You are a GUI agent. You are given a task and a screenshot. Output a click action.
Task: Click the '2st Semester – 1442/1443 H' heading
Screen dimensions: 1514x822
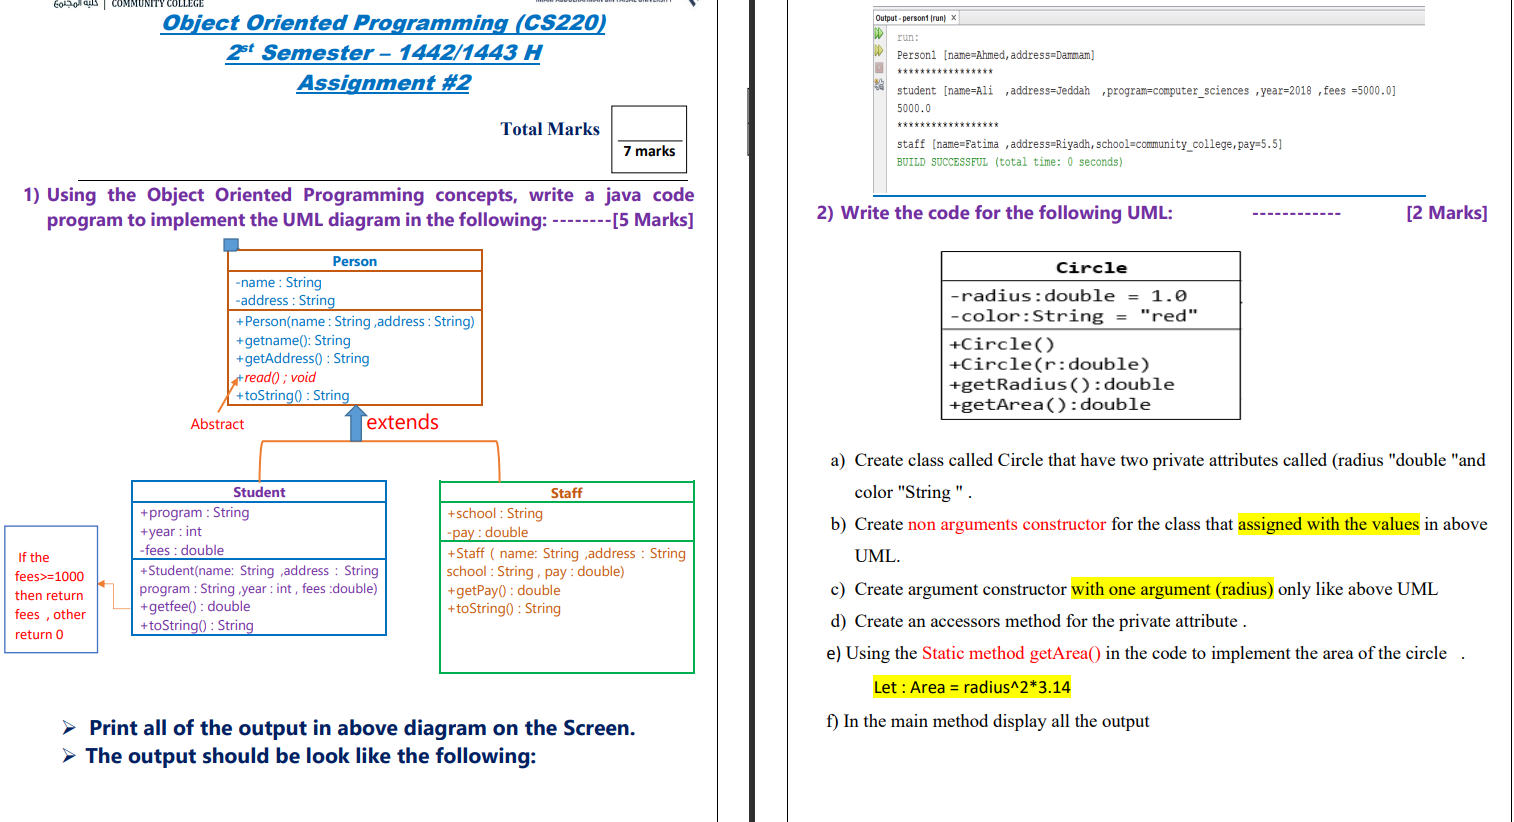coord(384,53)
